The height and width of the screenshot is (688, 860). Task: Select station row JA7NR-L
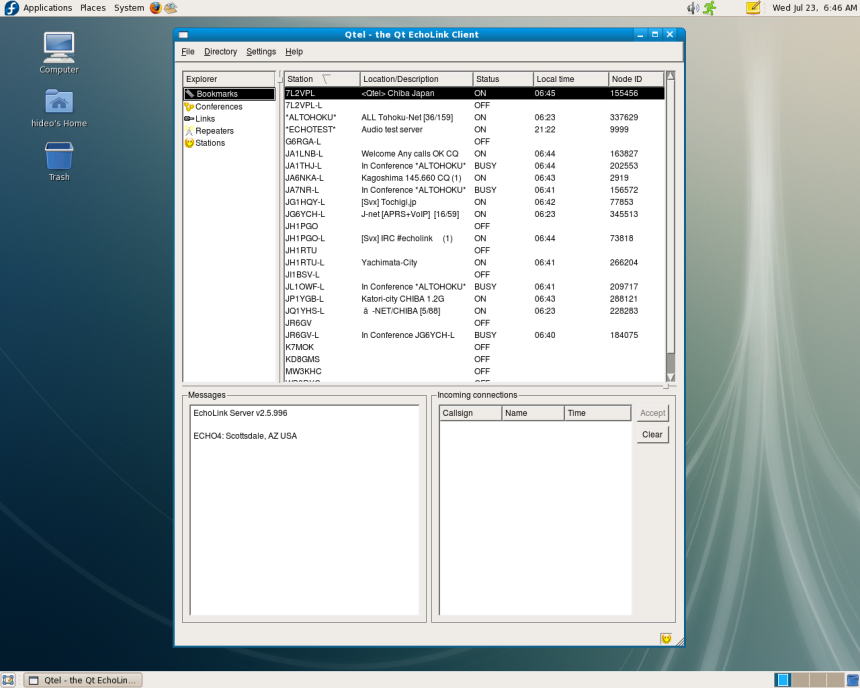[474, 190]
